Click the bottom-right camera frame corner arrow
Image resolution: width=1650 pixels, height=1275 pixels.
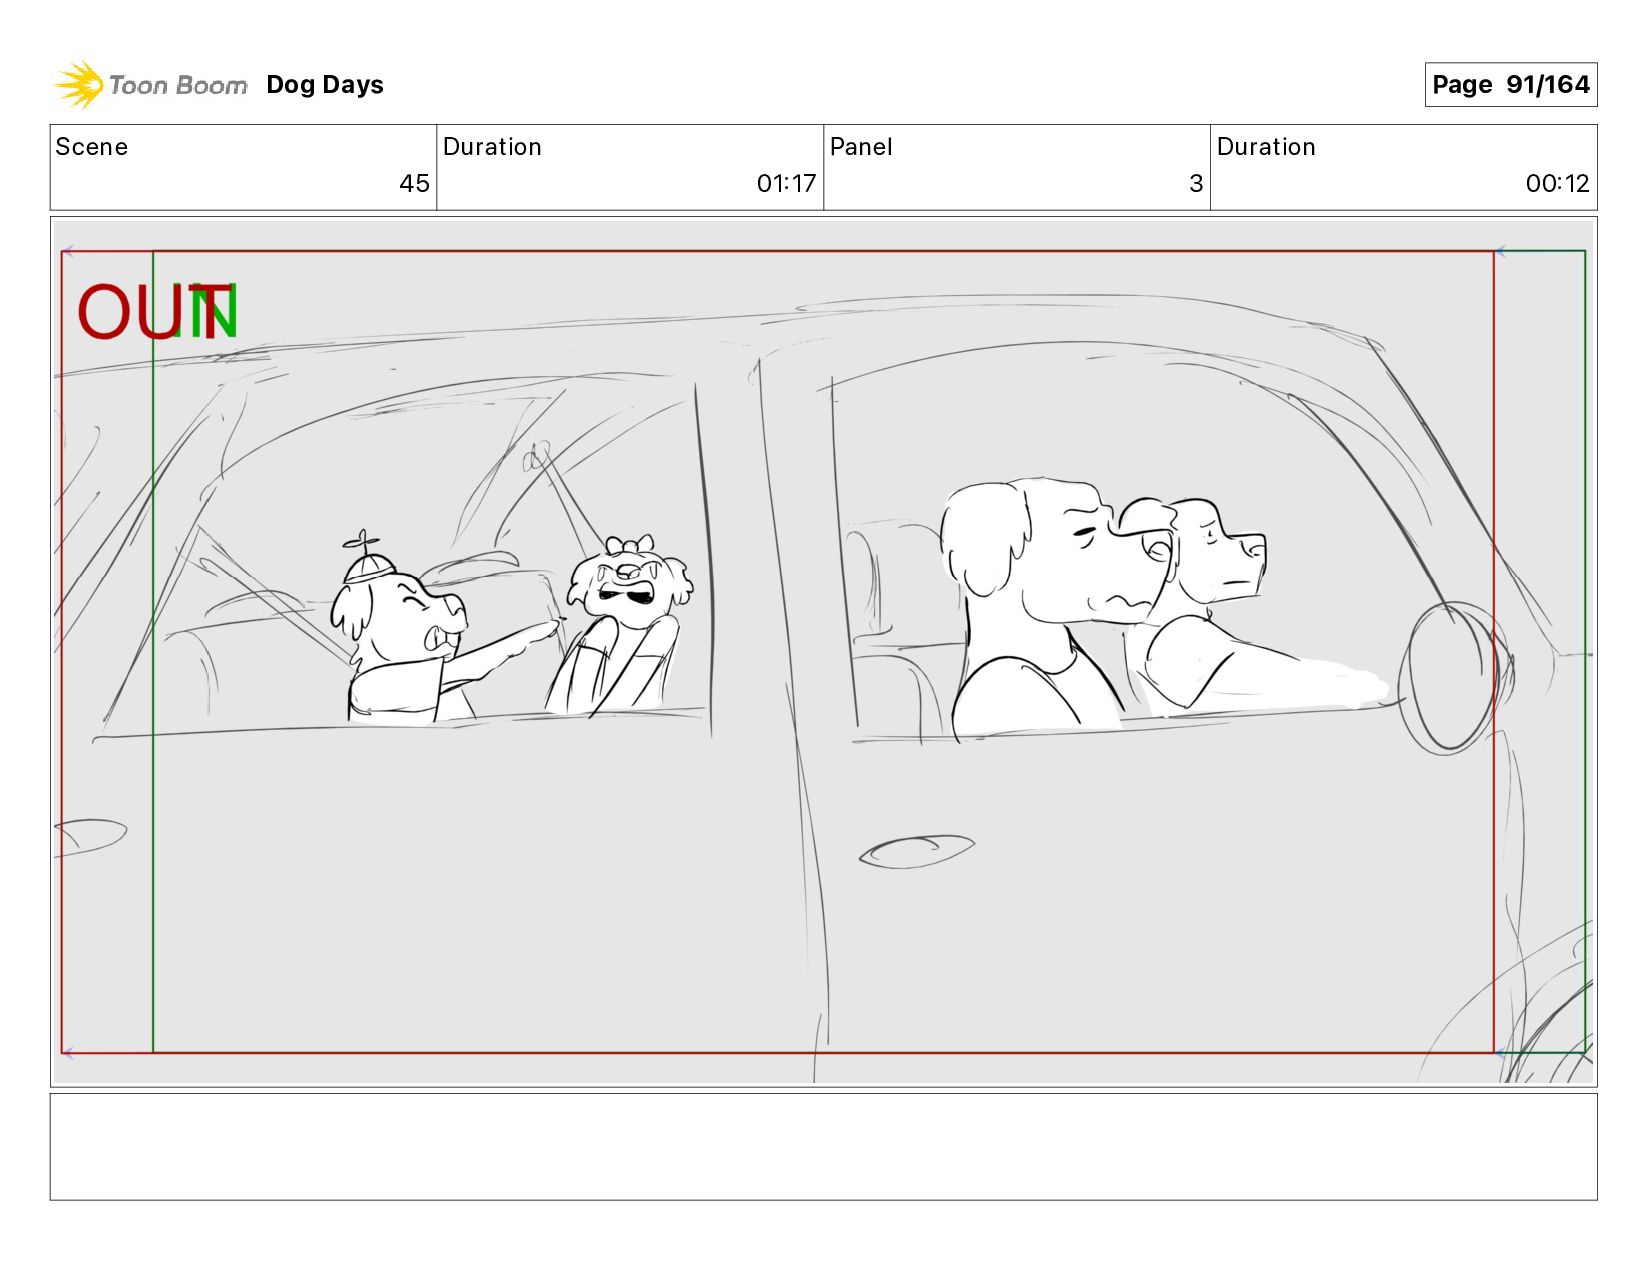point(1500,1052)
